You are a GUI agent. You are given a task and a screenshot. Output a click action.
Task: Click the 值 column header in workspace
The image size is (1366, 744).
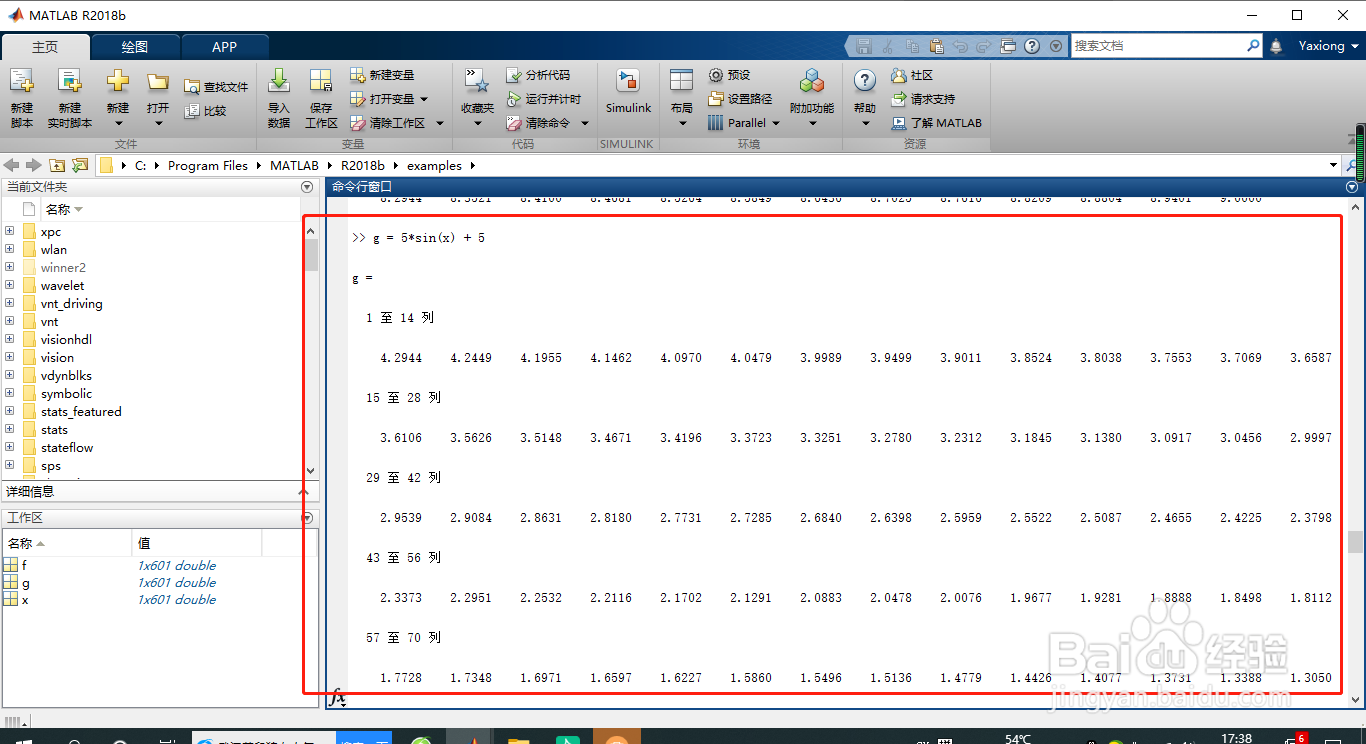(196, 543)
